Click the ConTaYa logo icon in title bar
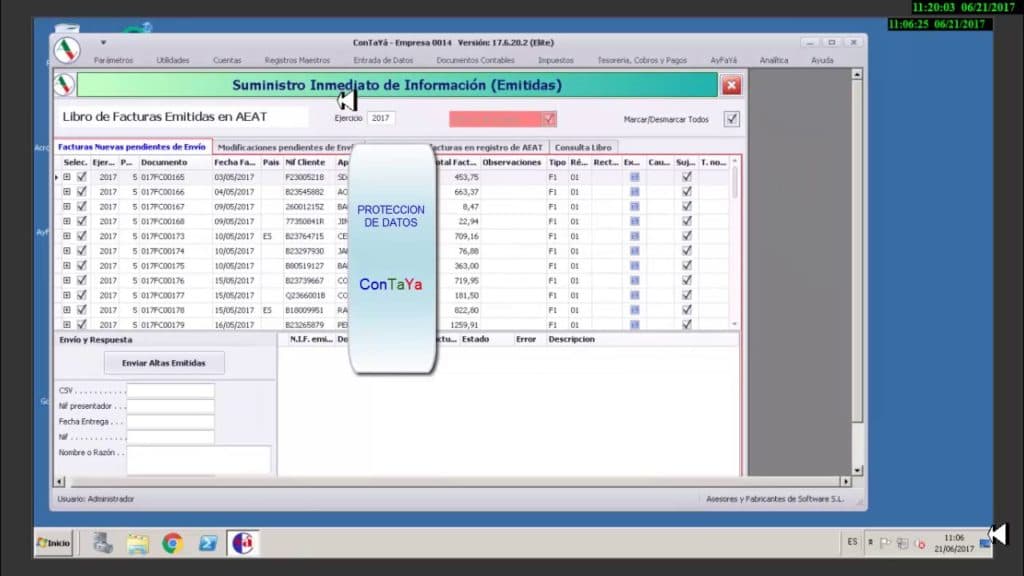This screenshot has width=1024, height=576. [67, 50]
